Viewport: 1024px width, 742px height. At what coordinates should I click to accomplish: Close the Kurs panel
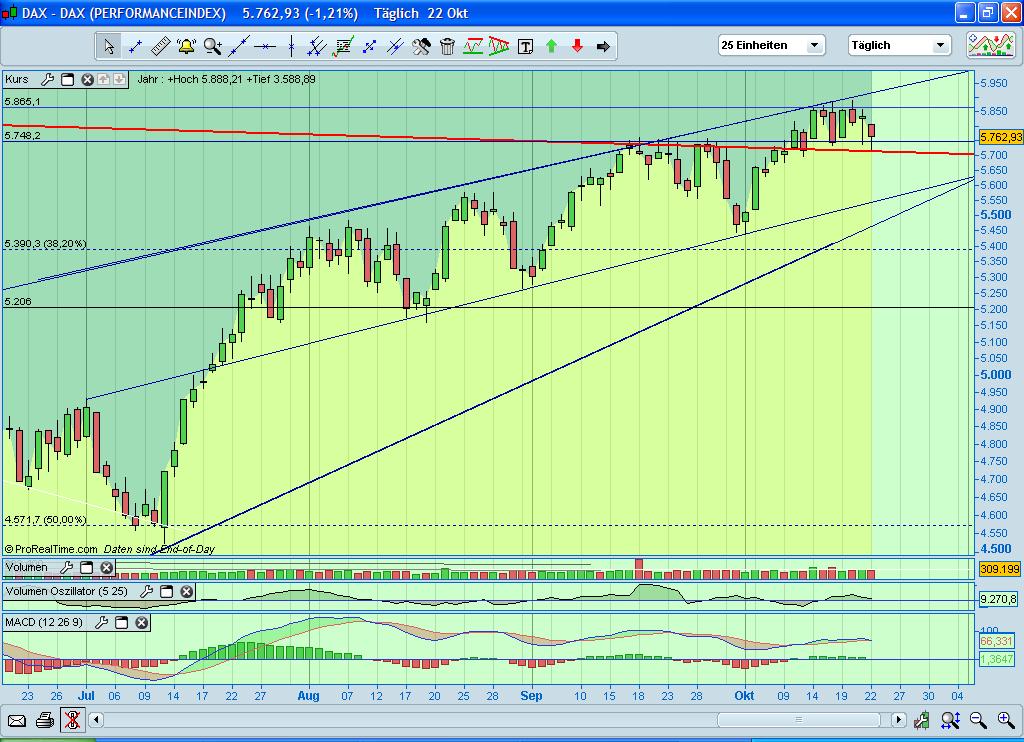tap(87, 80)
